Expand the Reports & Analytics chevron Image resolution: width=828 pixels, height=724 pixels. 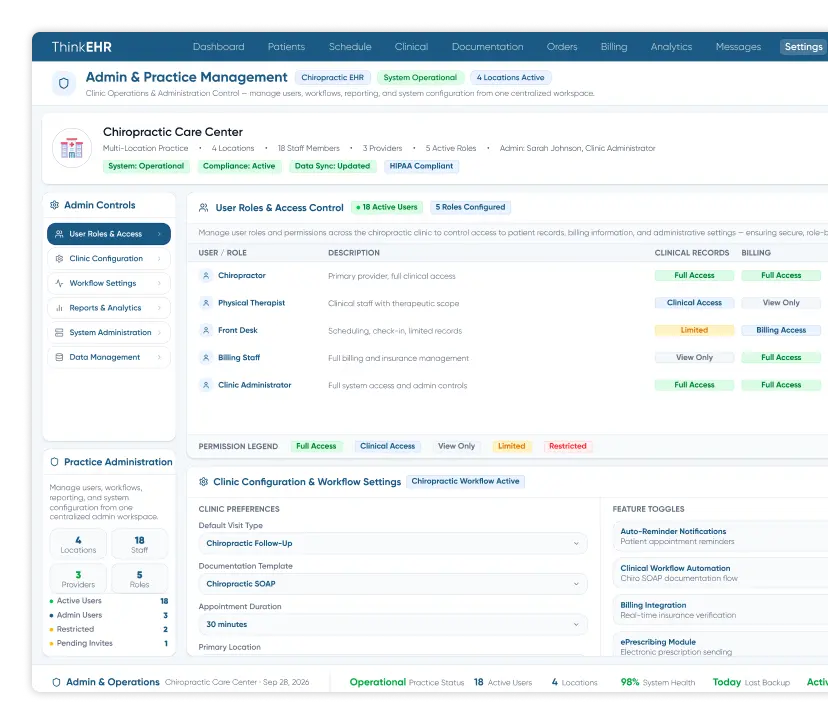point(159,308)
